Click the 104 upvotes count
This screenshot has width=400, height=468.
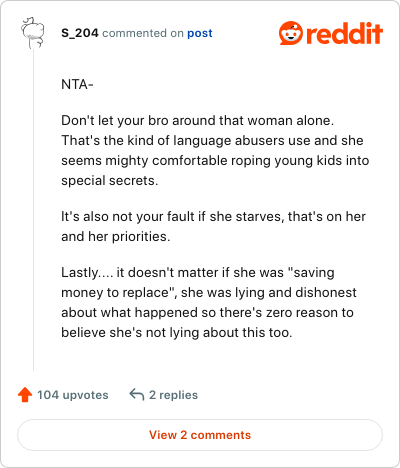click(x=73, y=395)
